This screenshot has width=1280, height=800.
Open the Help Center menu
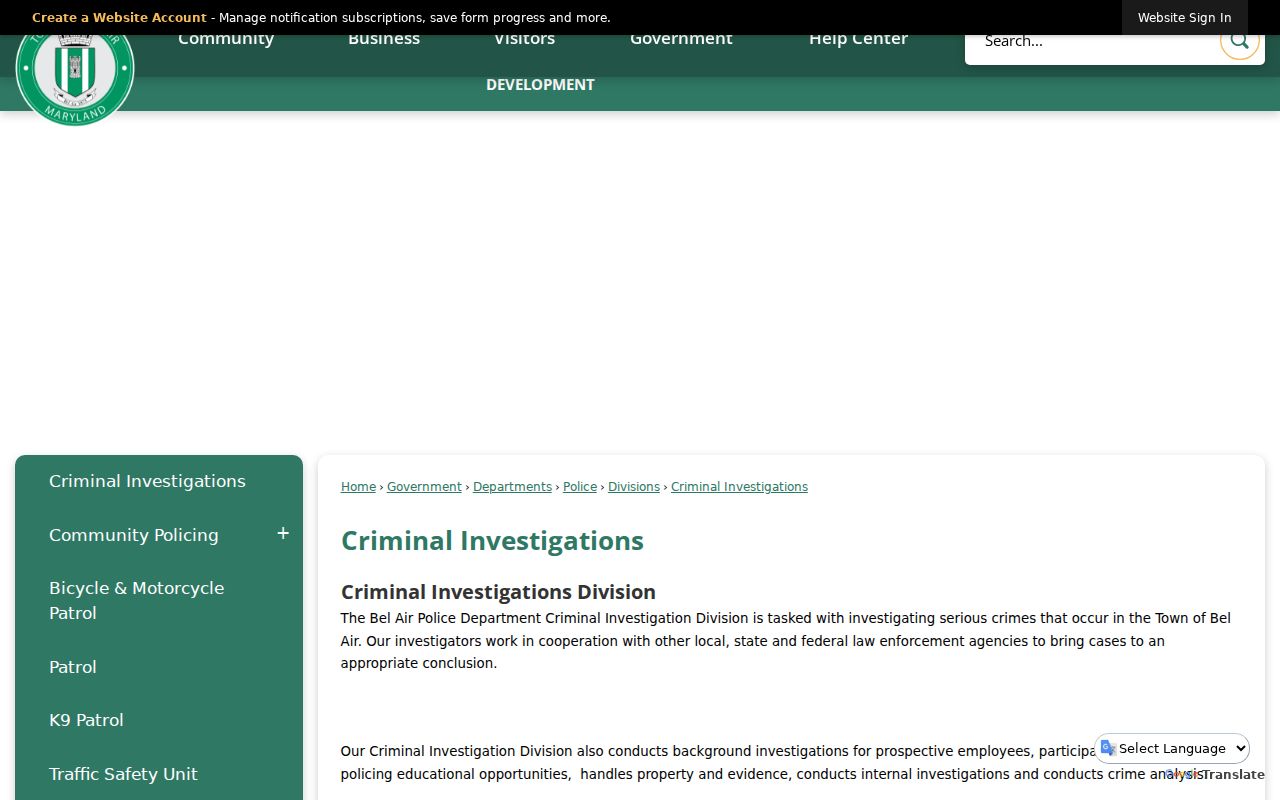coord(858,39)
